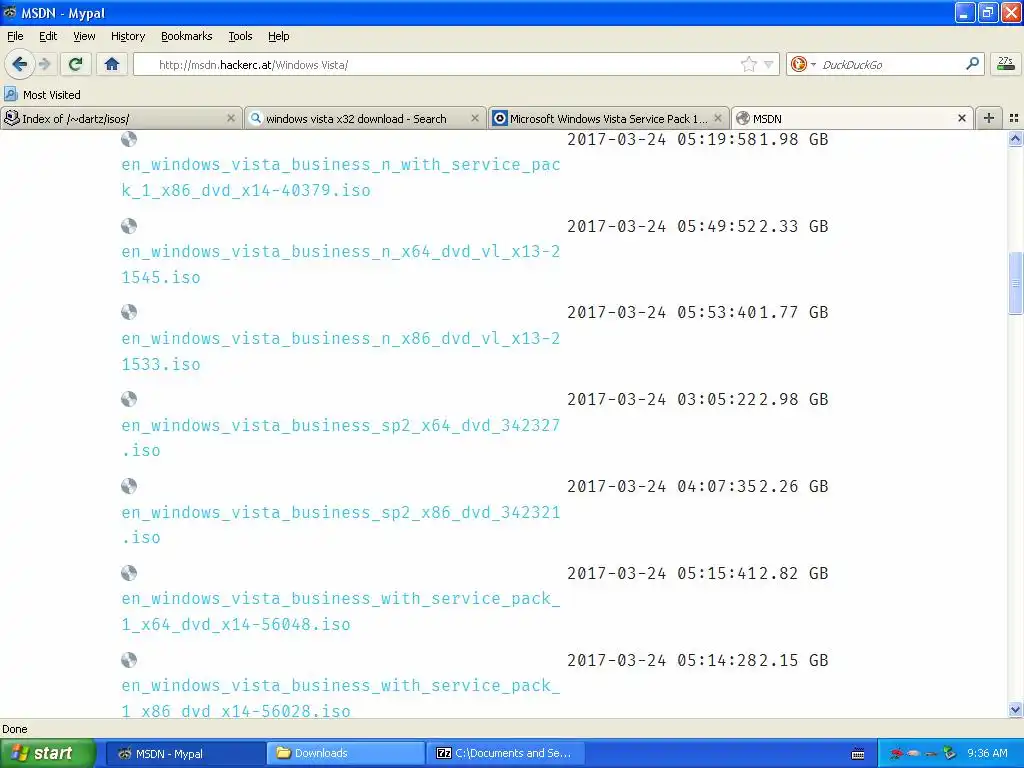
Task: Close the Microsoft Windows Vista Service Pack tab
Action: coord(718,118)
